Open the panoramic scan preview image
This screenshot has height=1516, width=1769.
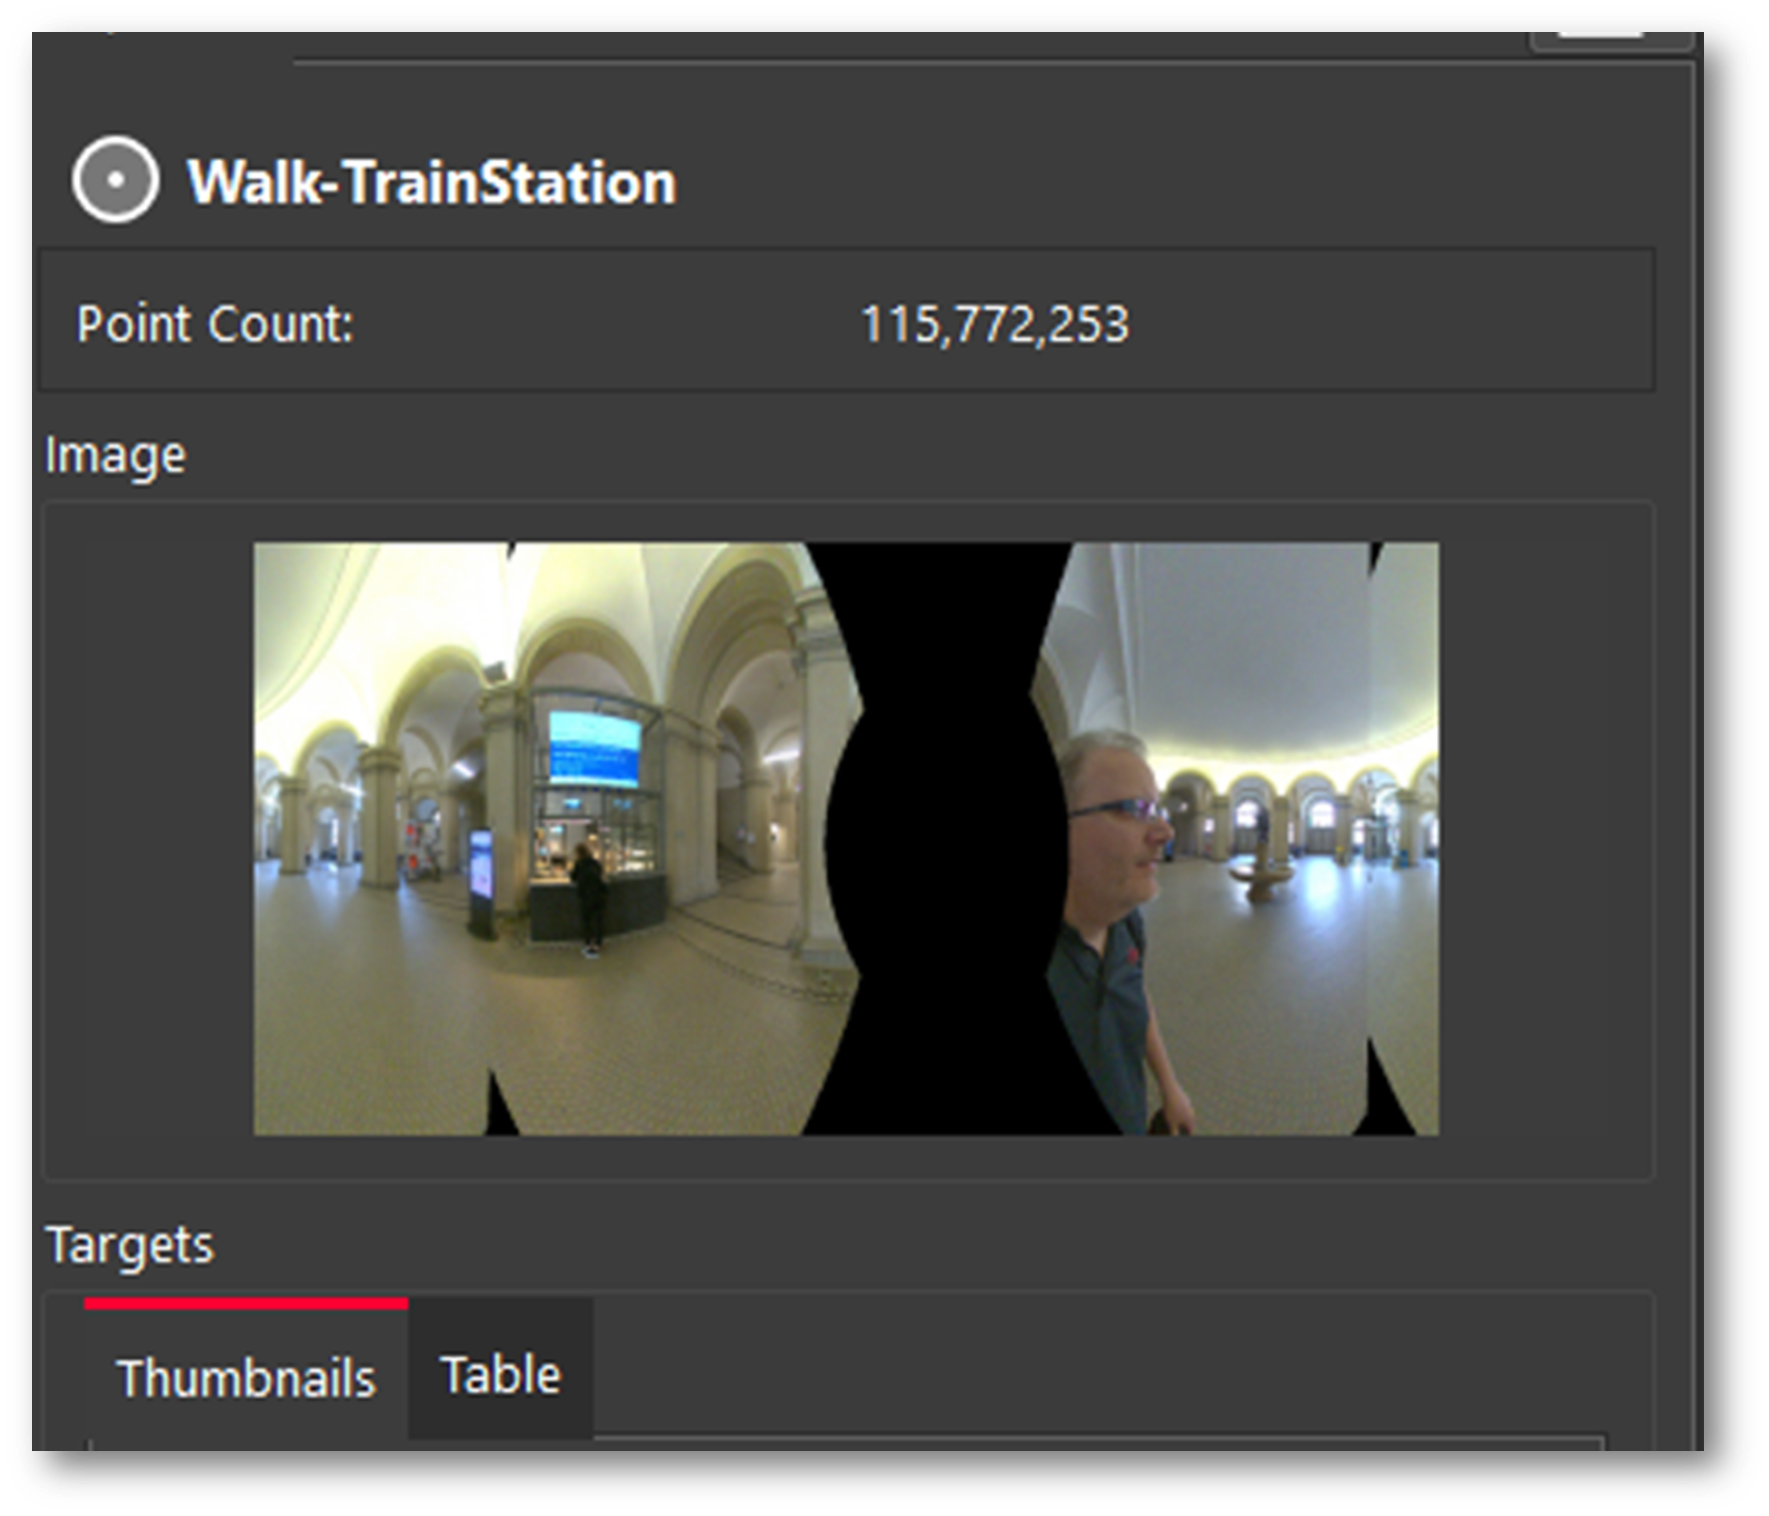click(x=846, y=838)
